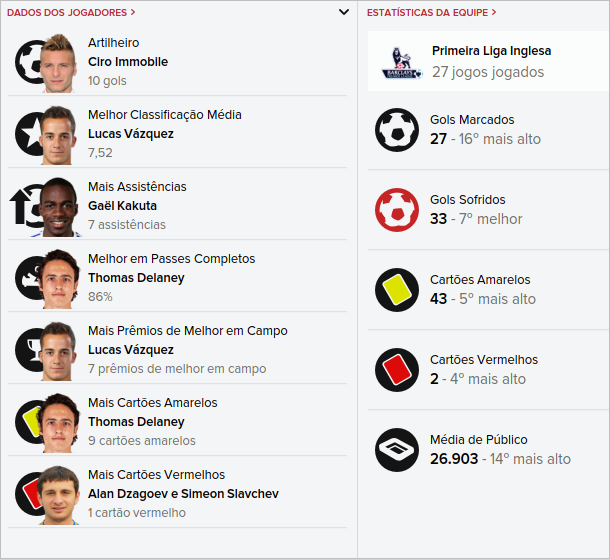The image size is (610, 559).
Task: Open the Mais Cartões Amarelos player photo
Action: click(x=59, y=422)
